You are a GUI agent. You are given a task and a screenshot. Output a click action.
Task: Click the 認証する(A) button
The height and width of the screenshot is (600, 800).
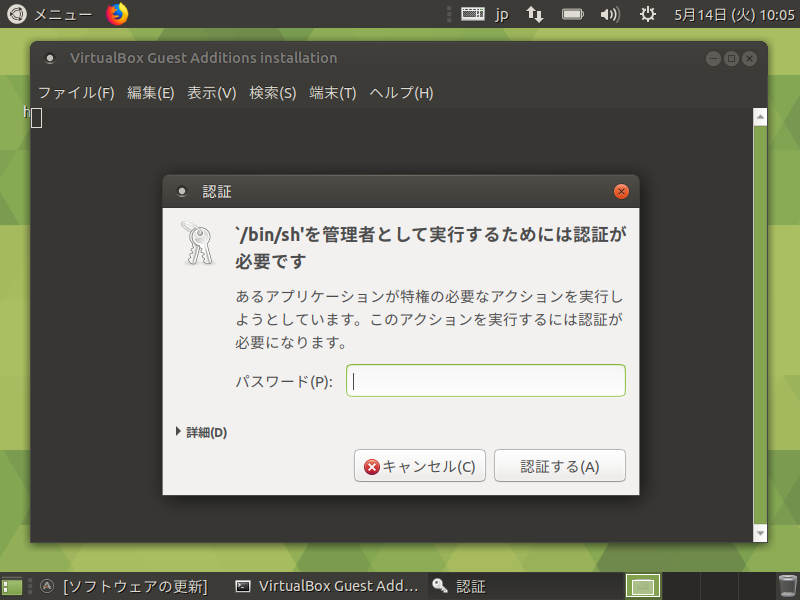560,466
